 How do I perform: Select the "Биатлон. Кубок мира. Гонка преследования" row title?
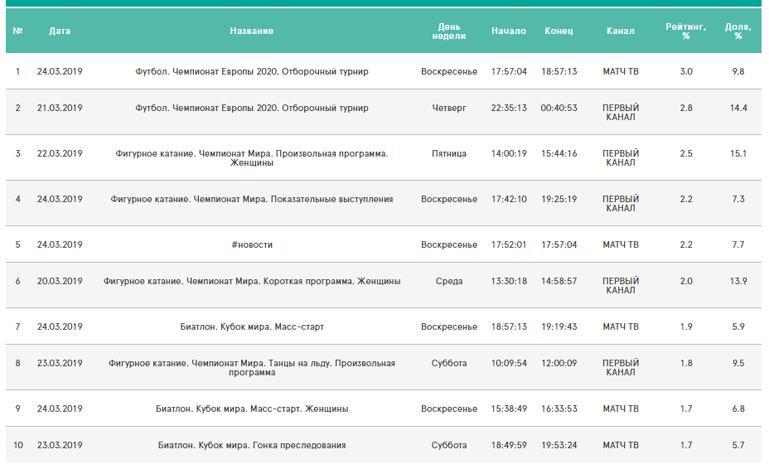251,445
